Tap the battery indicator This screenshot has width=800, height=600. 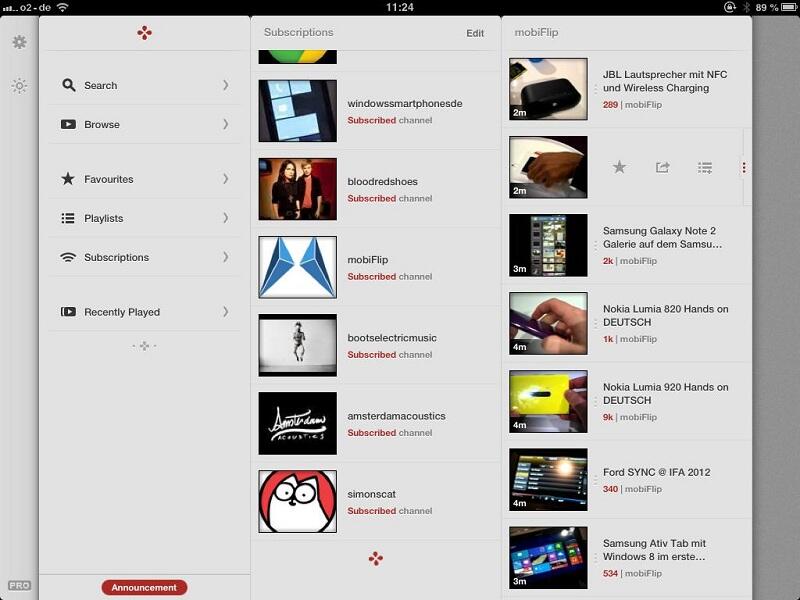pyautogui.click(x=790, y=7)
